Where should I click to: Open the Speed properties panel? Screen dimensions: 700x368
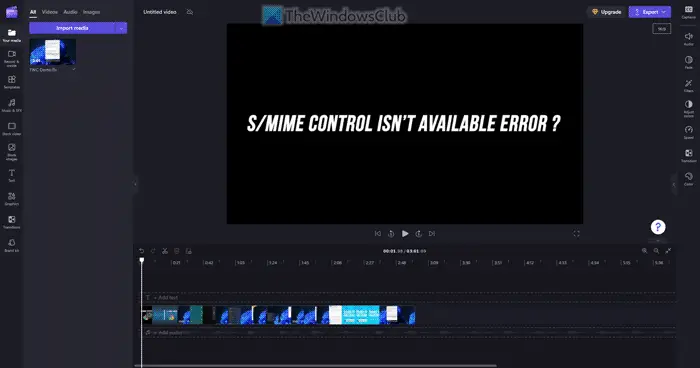688,133
